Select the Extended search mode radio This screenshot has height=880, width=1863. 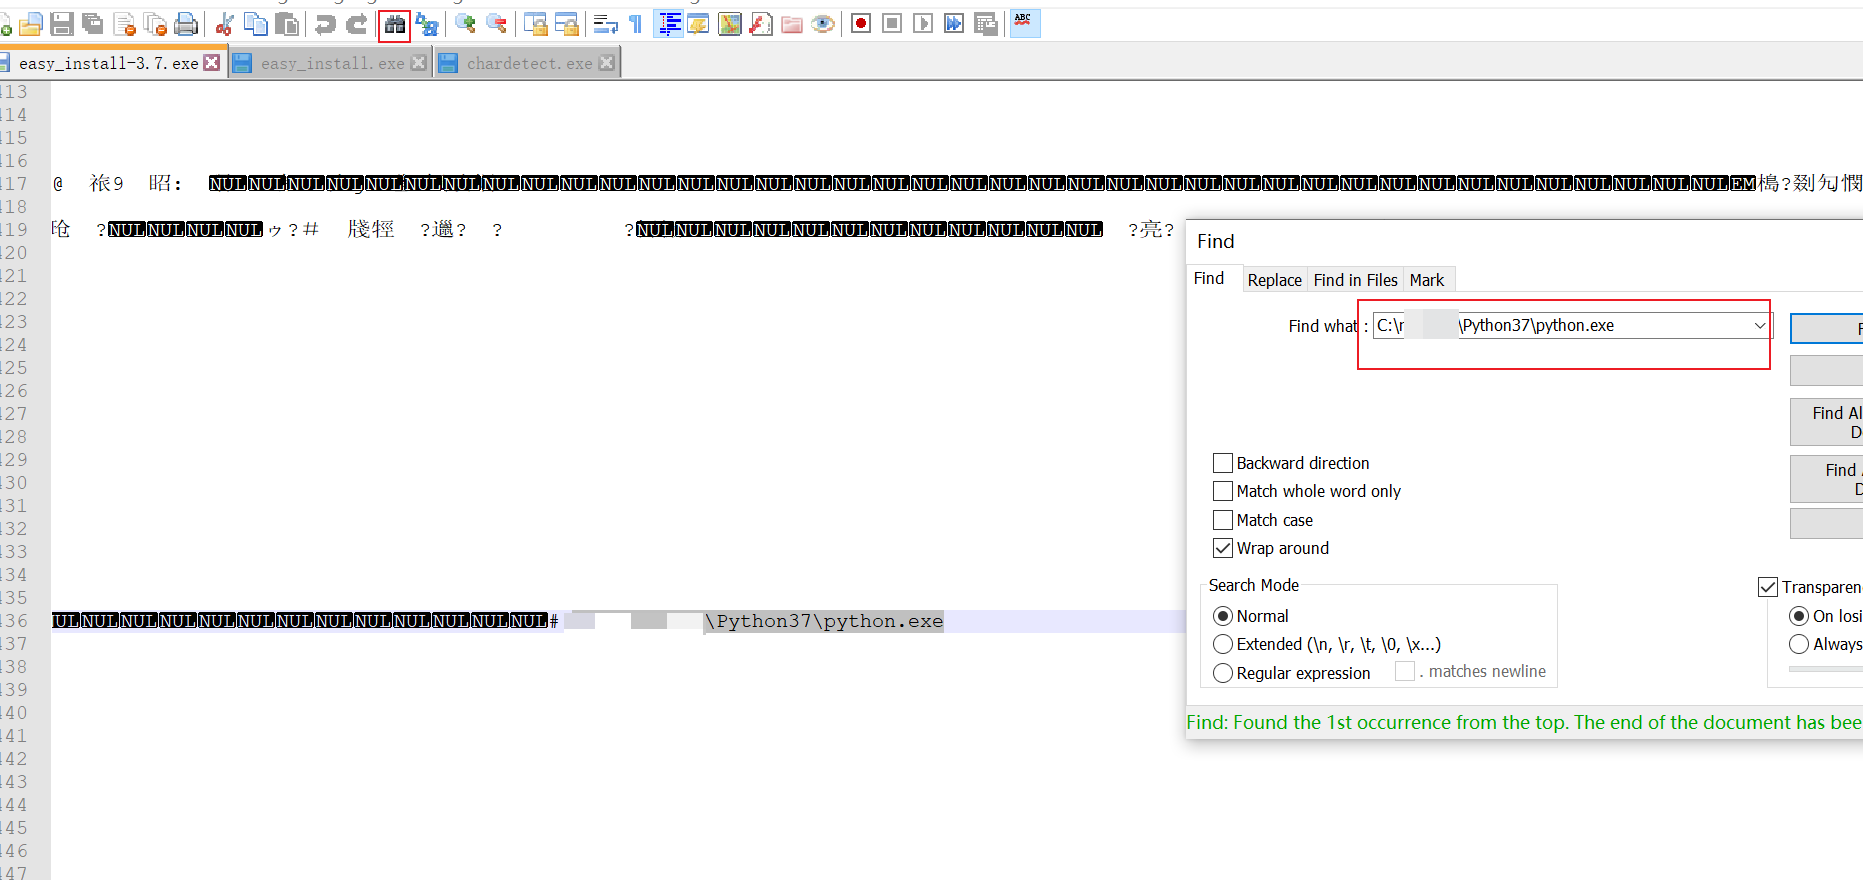(x=1222, y=644)
